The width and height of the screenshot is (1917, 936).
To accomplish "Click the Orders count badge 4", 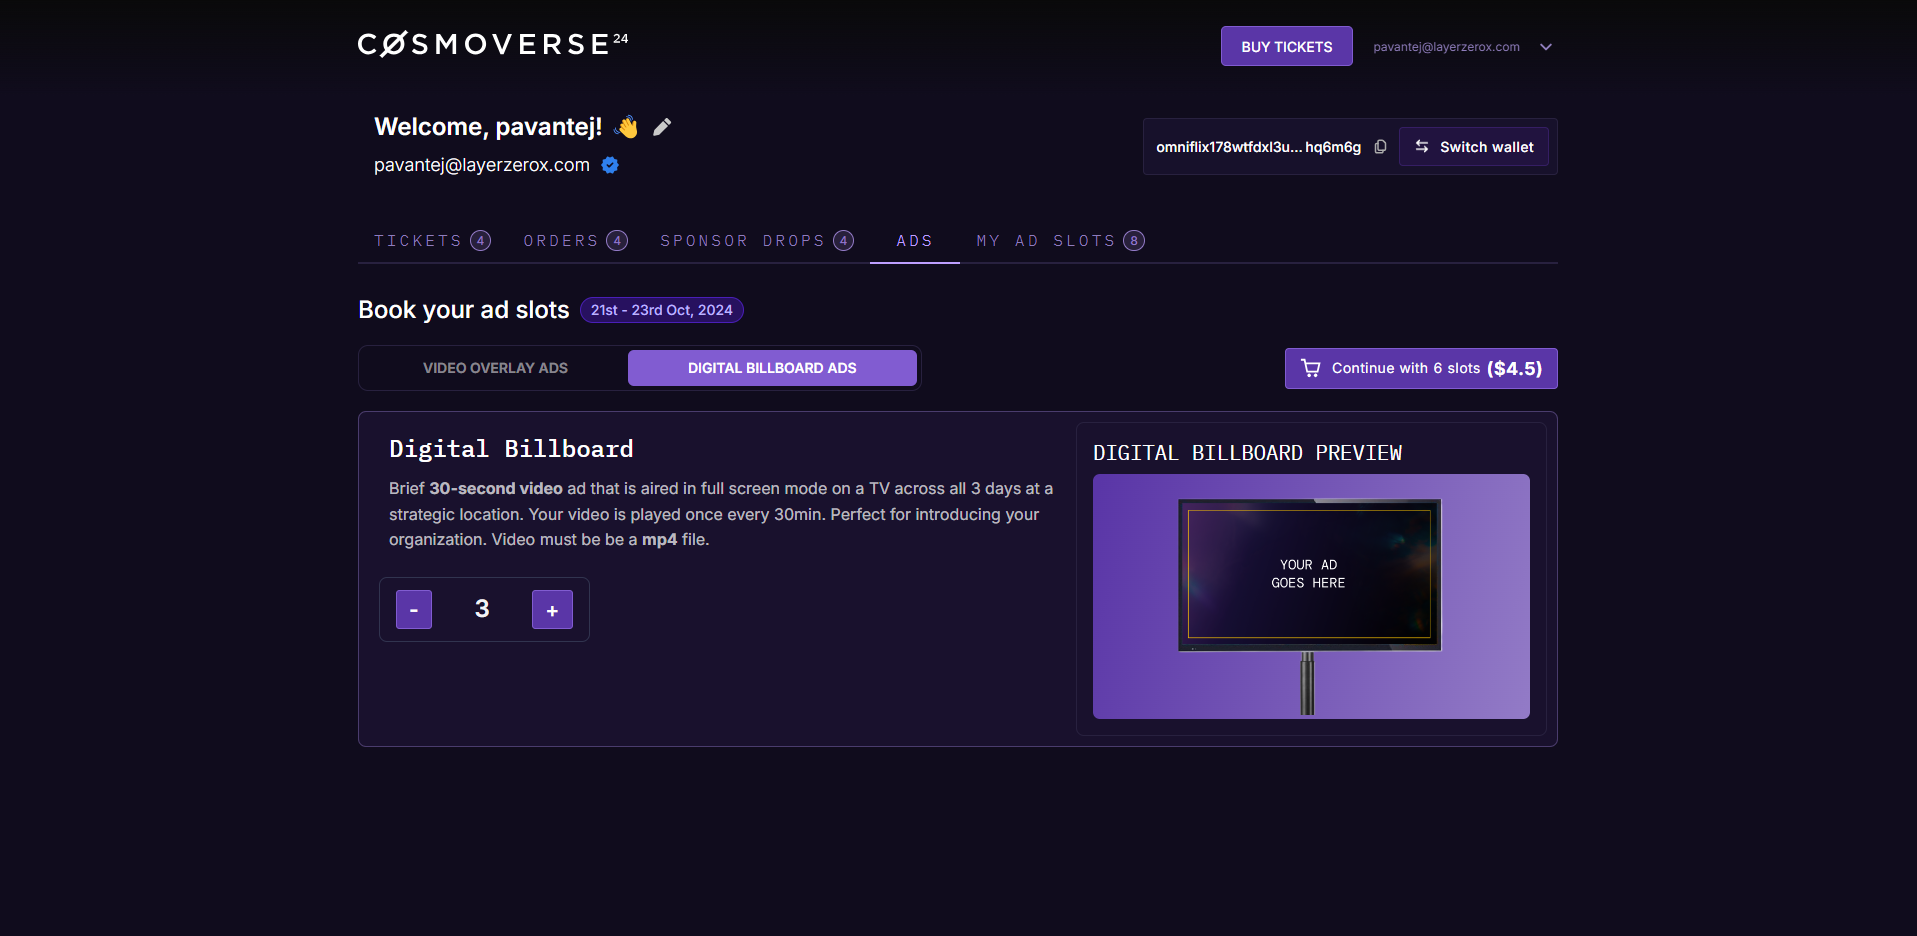I will point(617,241).
